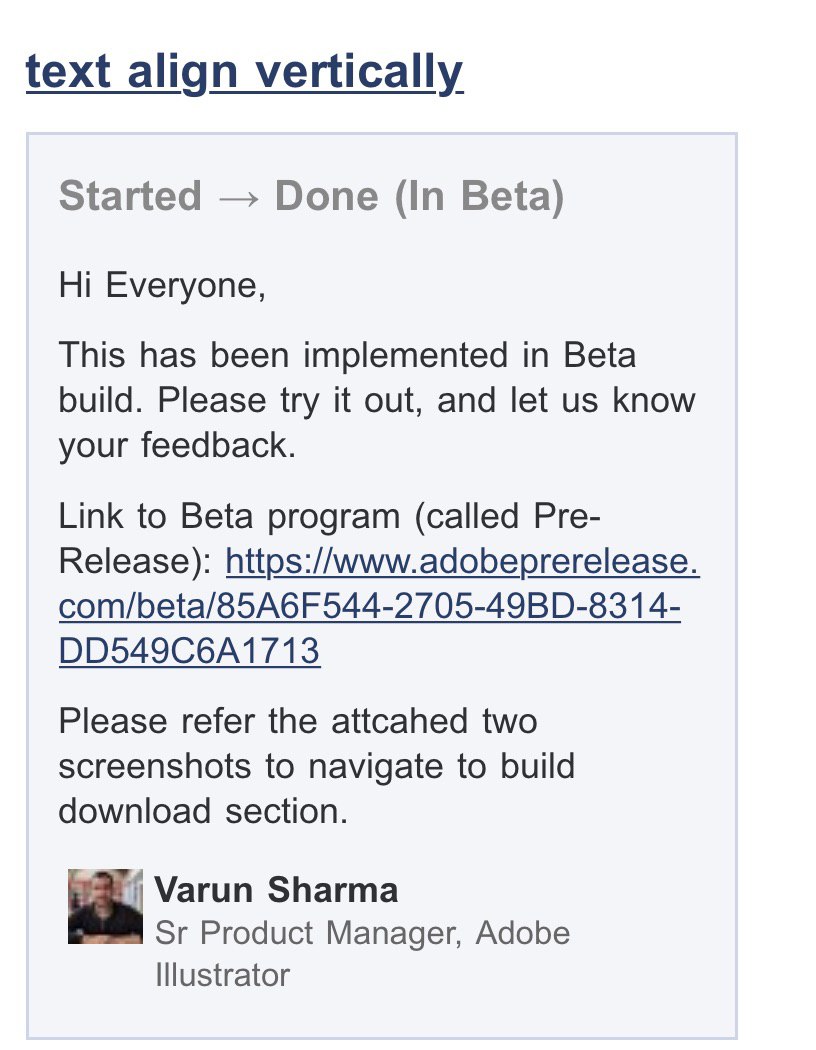This screenshot has height=1050, width=816.
Task: Select the Varun Sharma author name
Action: click(276, 890)
